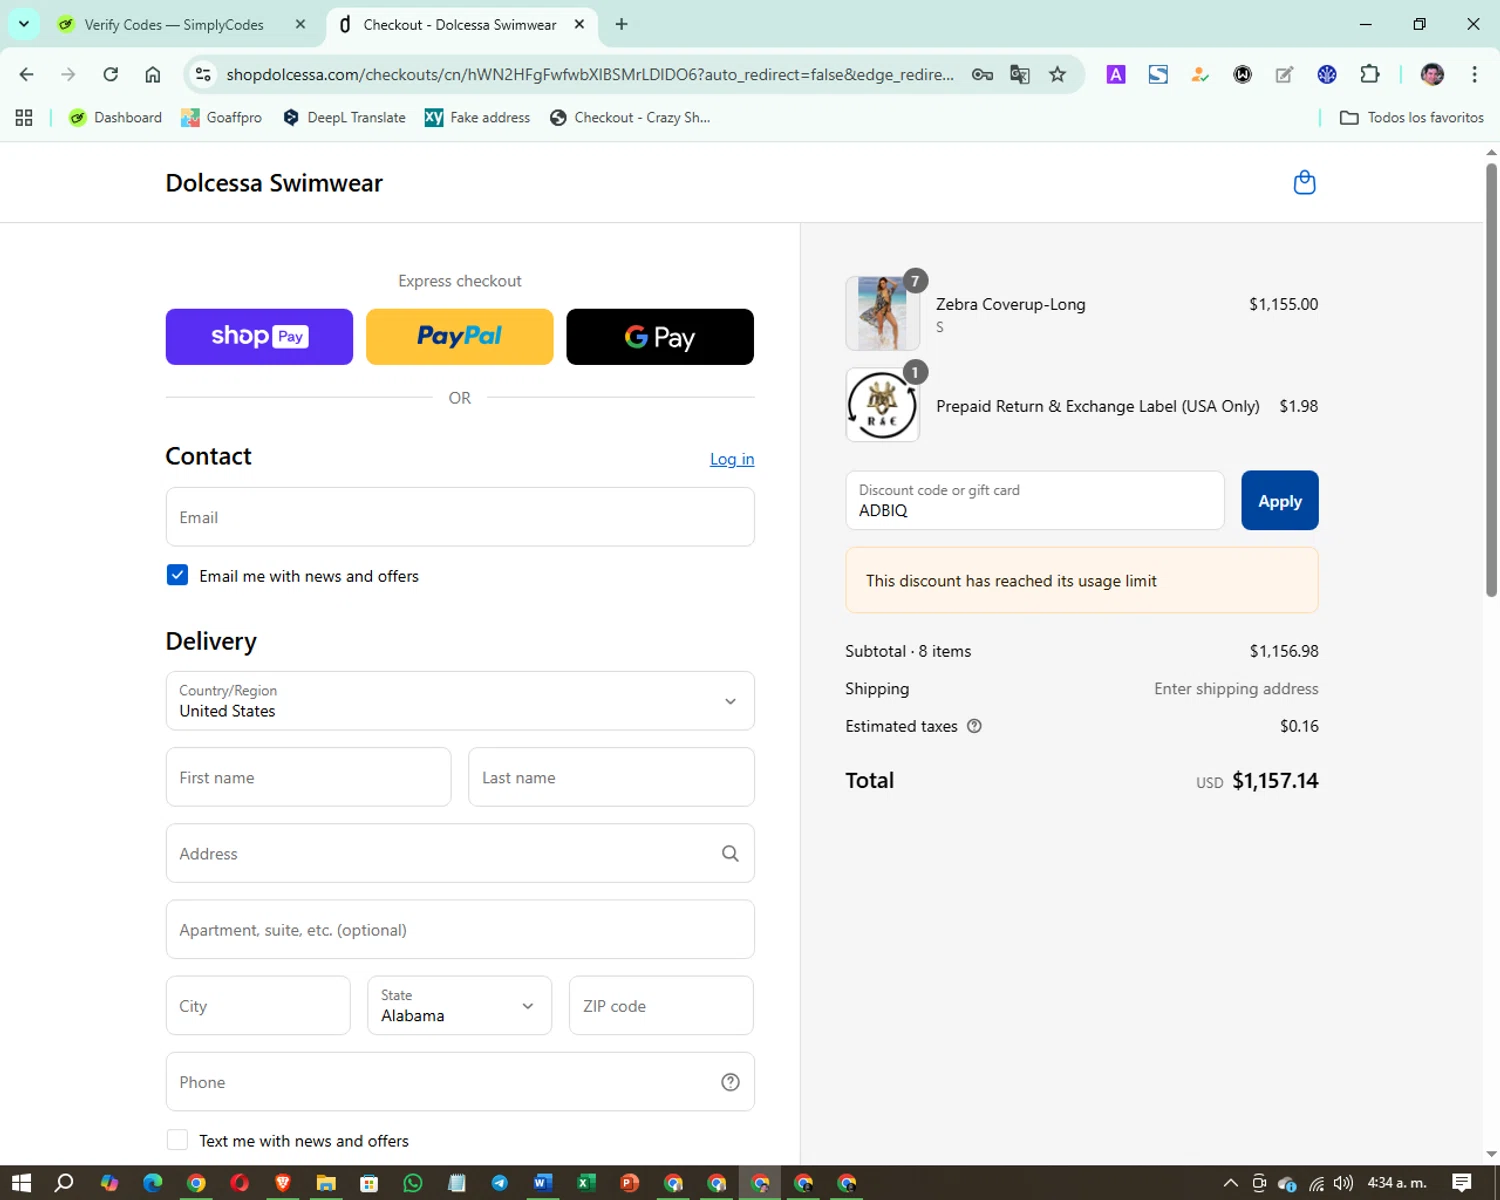This screenshot has height=1200, width=1500.
Task: Select the Checkout - Dolcessa Swimwear tab
Action: (x=460, y=24)
